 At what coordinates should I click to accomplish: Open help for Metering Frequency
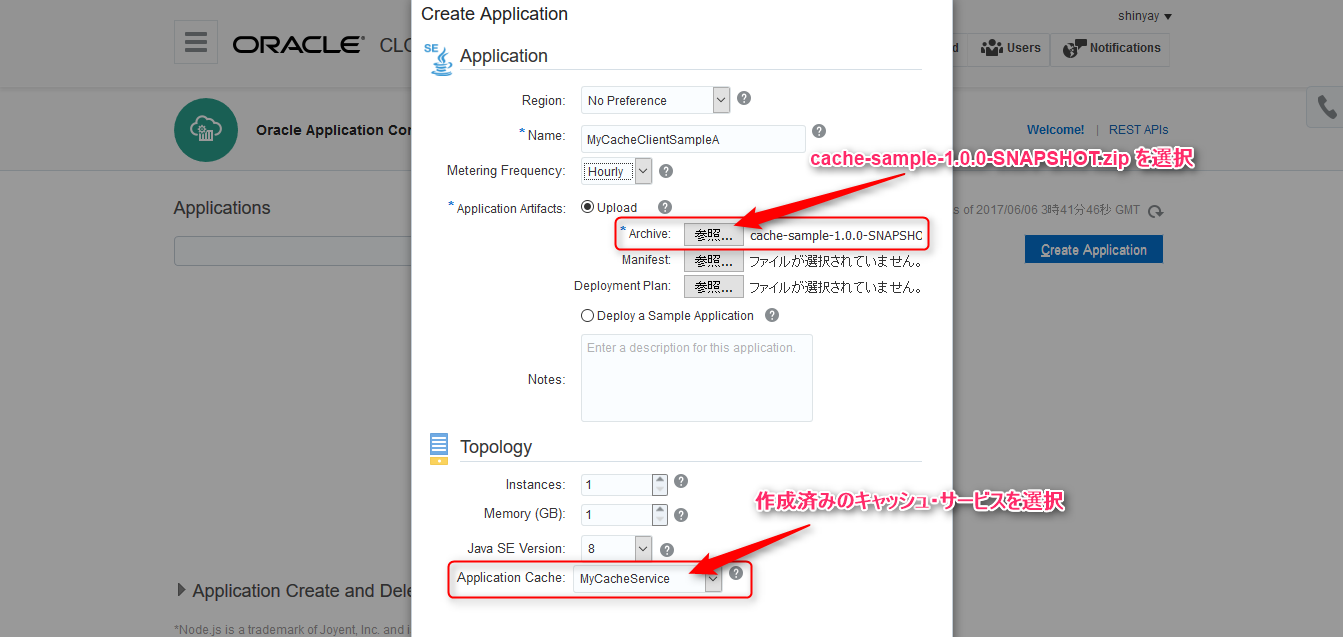point(666,171)
